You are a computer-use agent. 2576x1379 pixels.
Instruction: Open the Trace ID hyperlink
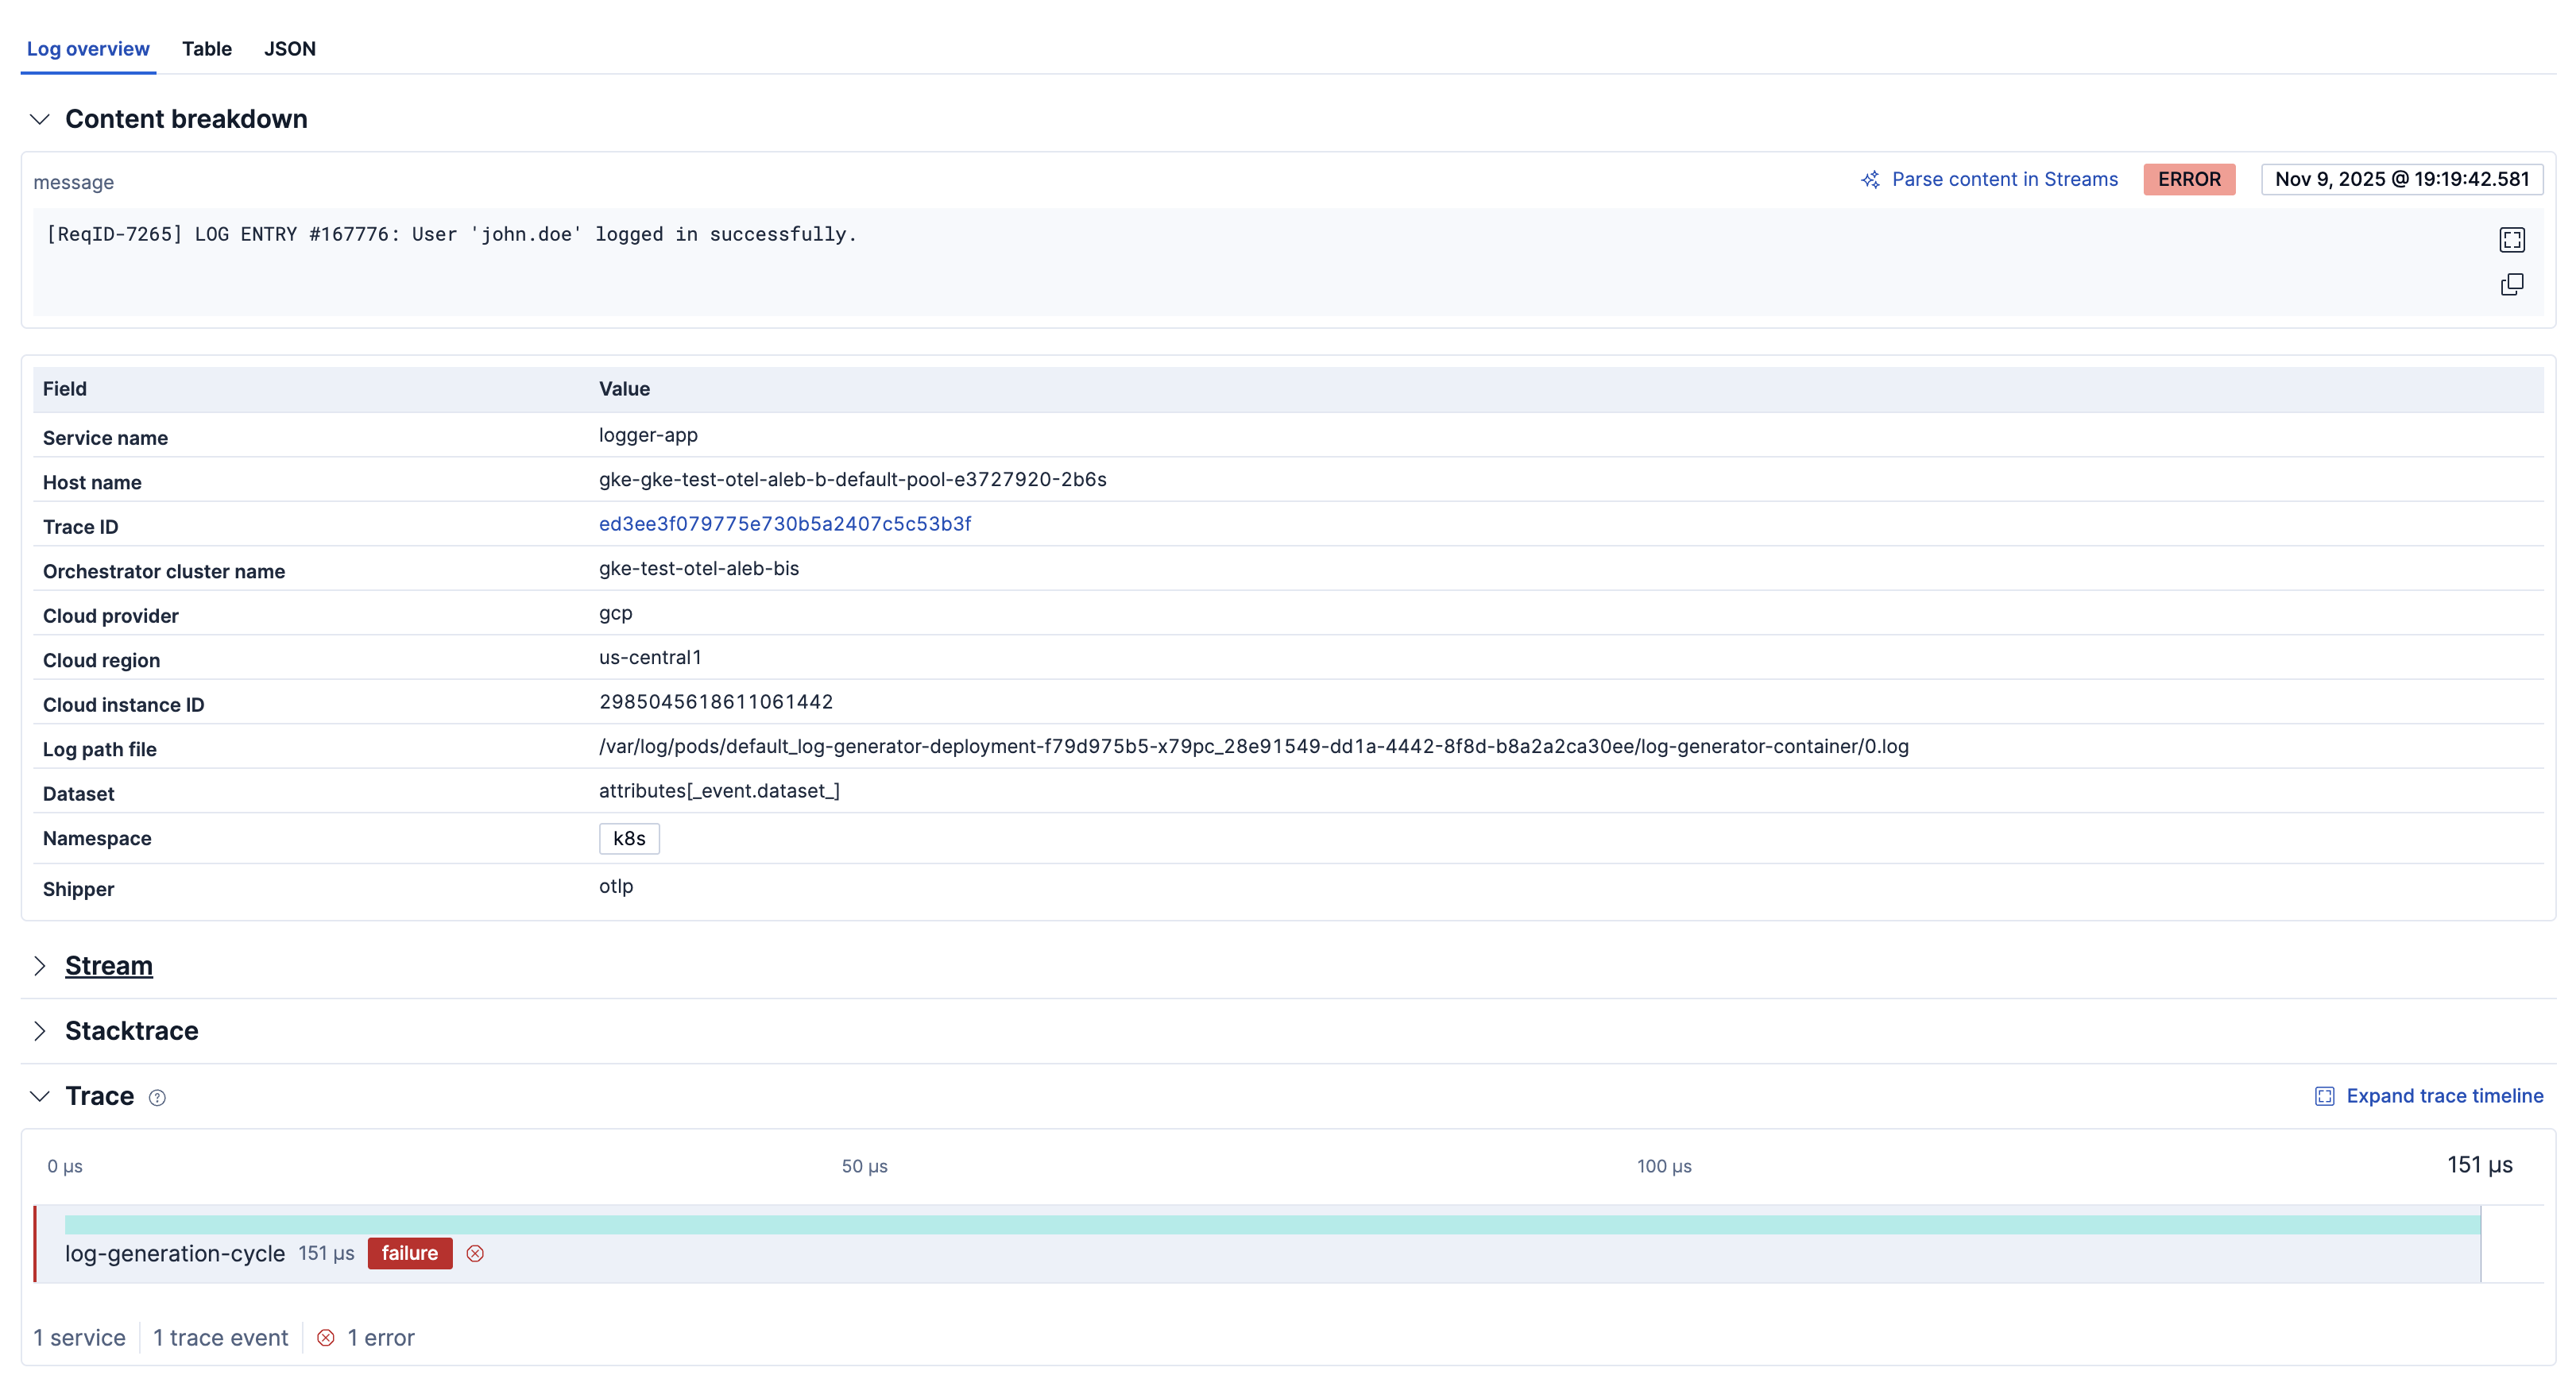[785, 524]
